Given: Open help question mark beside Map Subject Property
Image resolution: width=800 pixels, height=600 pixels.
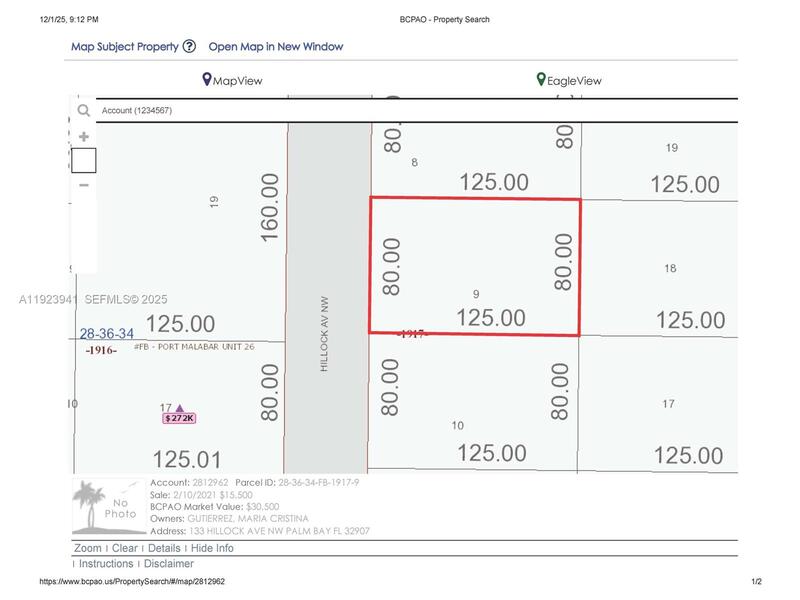Looking at the screenshot, I should tap(189, 47).
